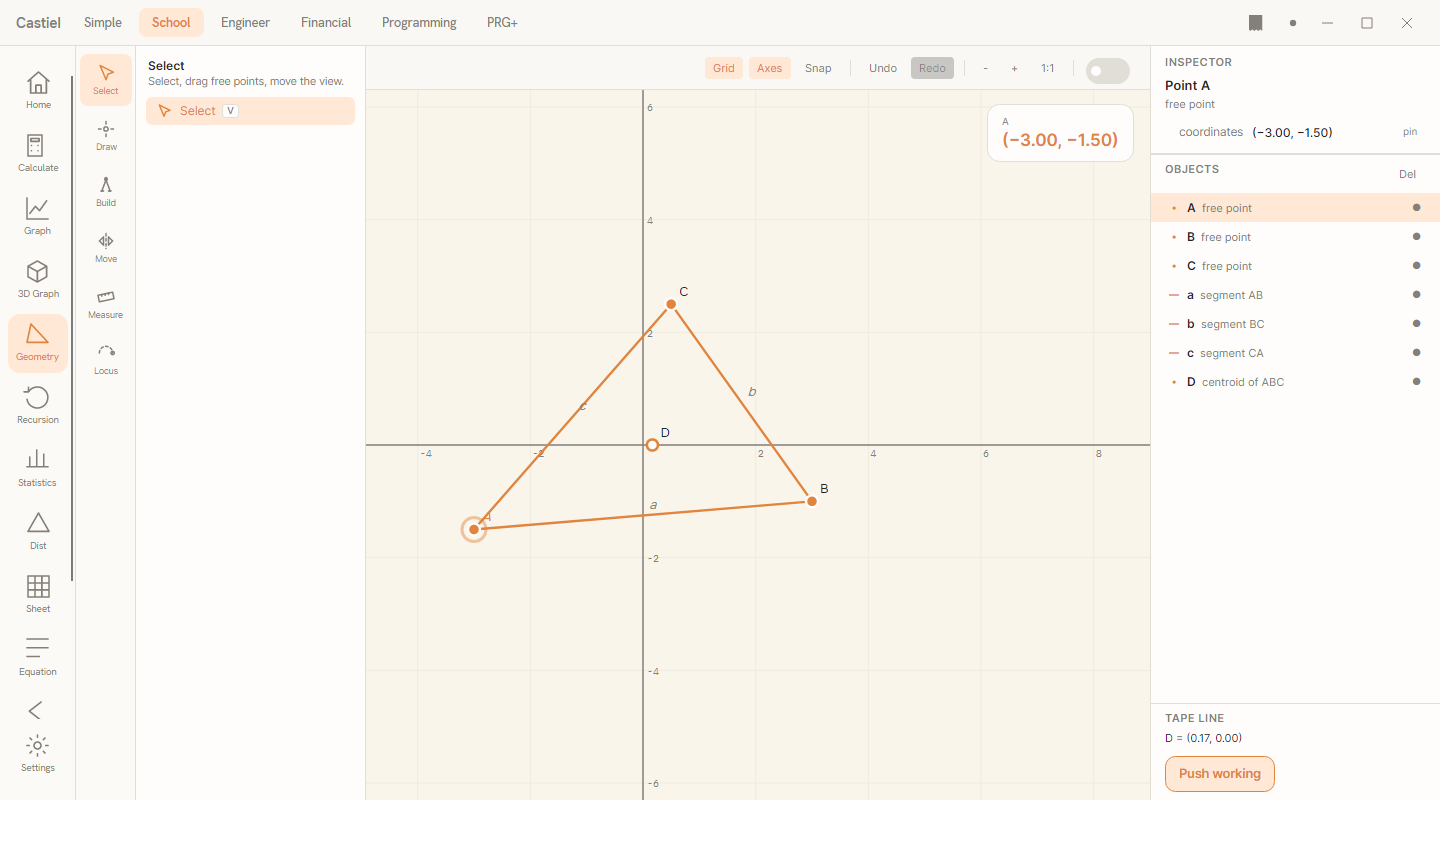Switch to the Engineer tab
This screenshot has height=860, width=1440.
point(245,22)
